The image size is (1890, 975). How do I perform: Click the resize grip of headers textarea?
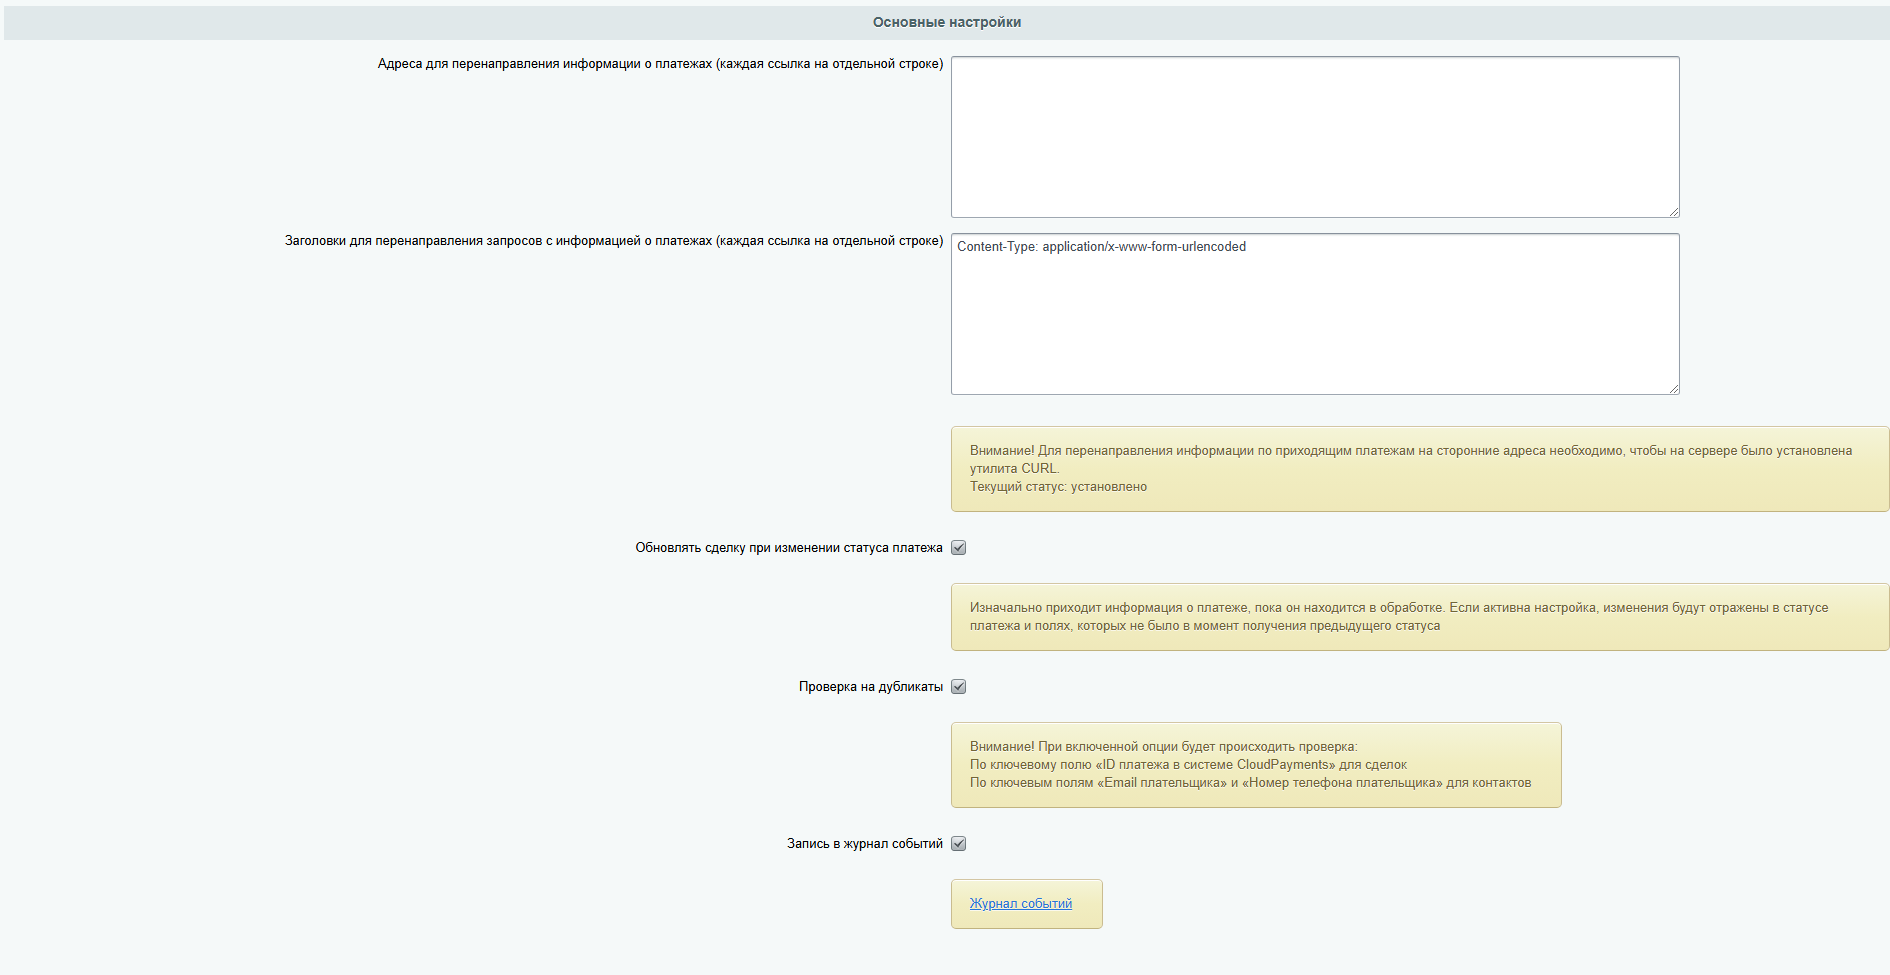point(1675,388)
